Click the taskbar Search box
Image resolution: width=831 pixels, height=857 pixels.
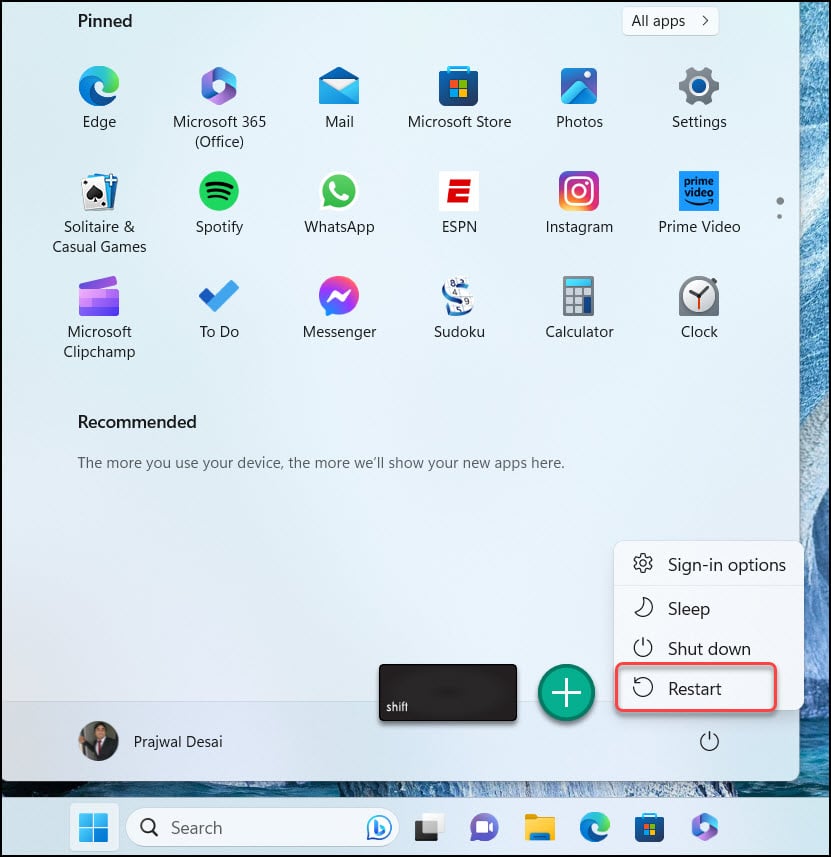click(262, 827)
